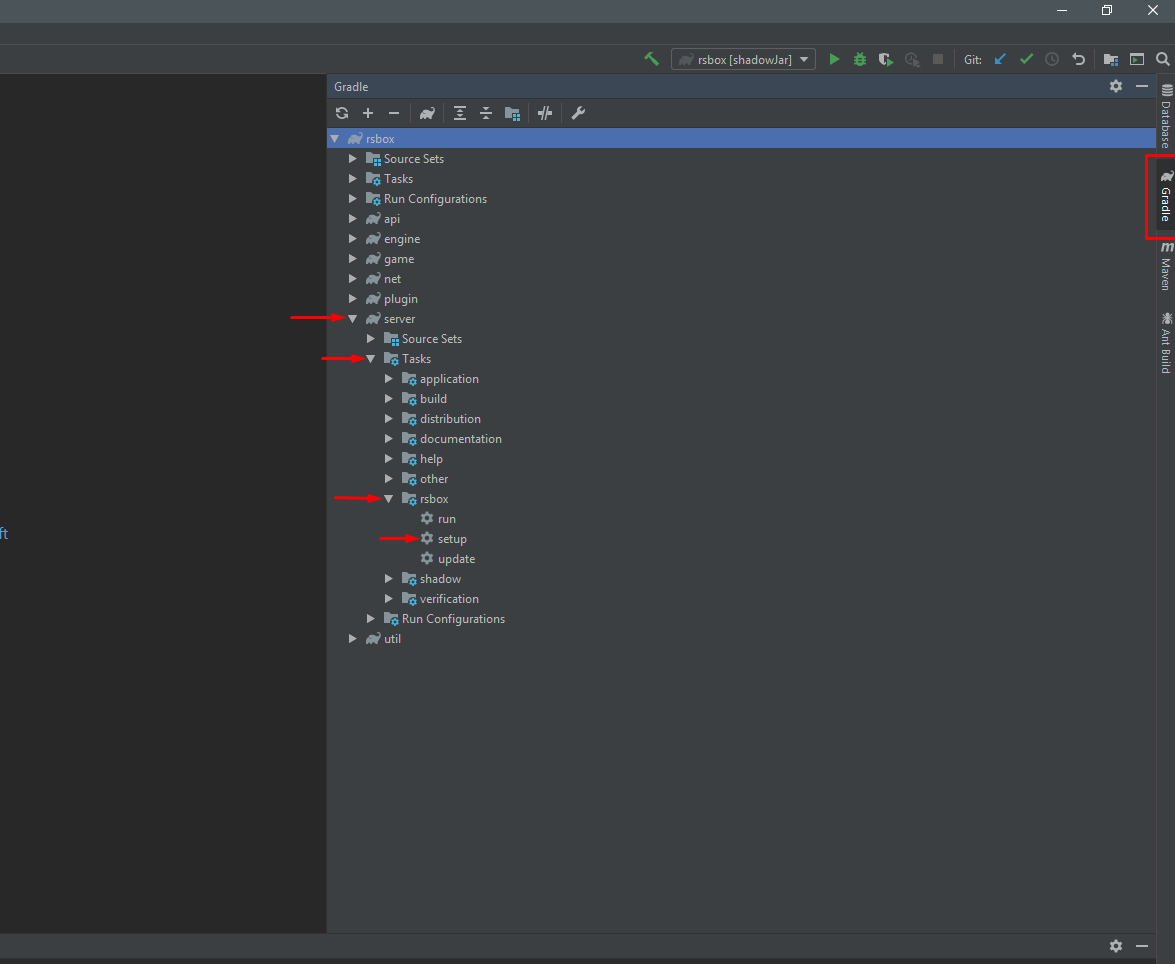The width and height of the screenshot is (1175, 964).
Task: Reload all Gradle projects icon
Action: click(342, 113)
